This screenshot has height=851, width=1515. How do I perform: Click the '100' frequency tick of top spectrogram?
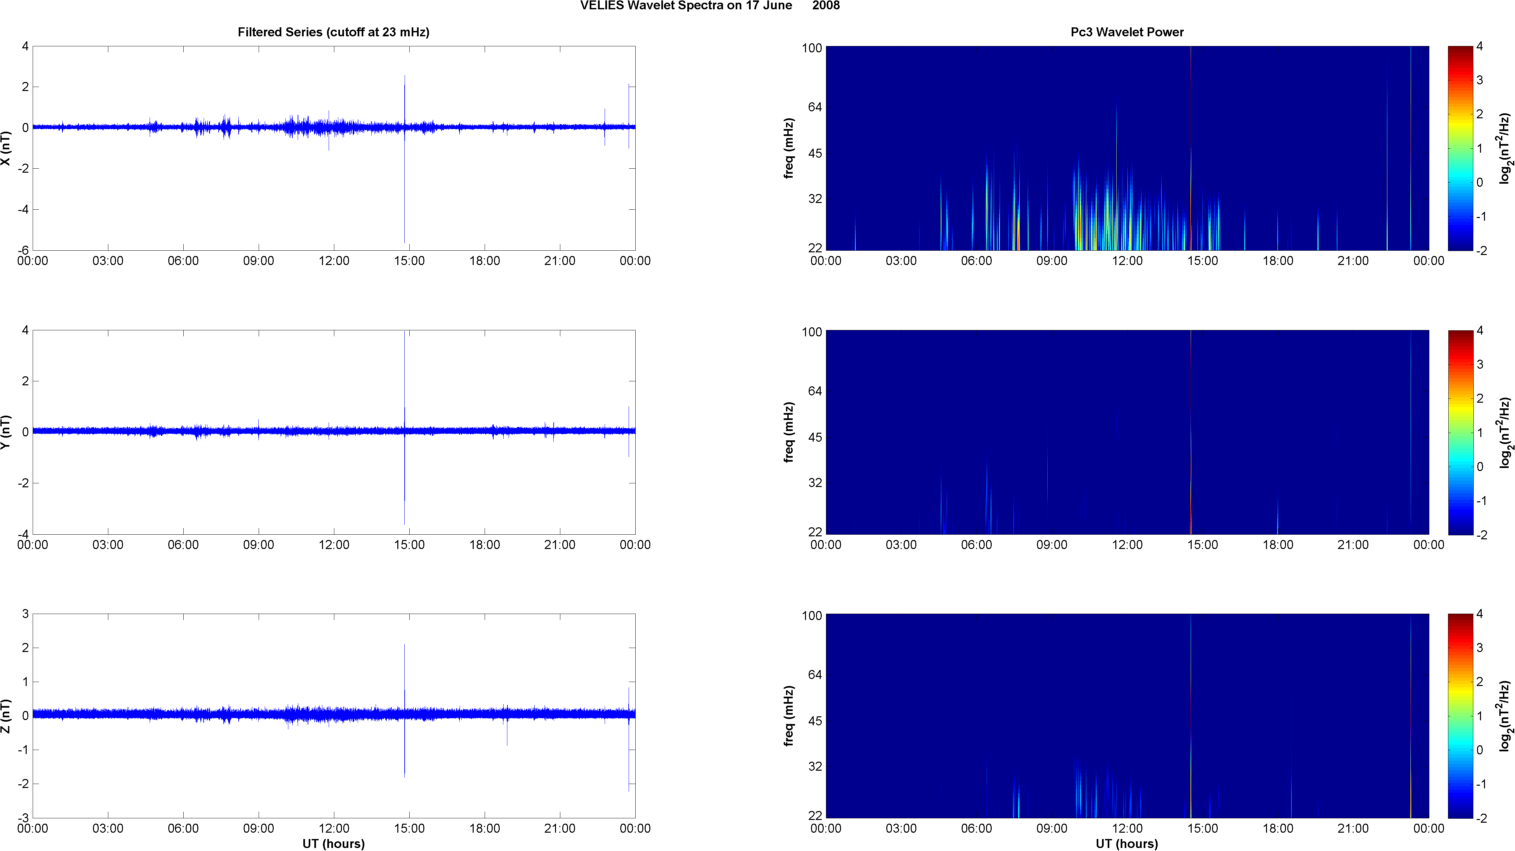pyautogui.click(x=811, y=47)
